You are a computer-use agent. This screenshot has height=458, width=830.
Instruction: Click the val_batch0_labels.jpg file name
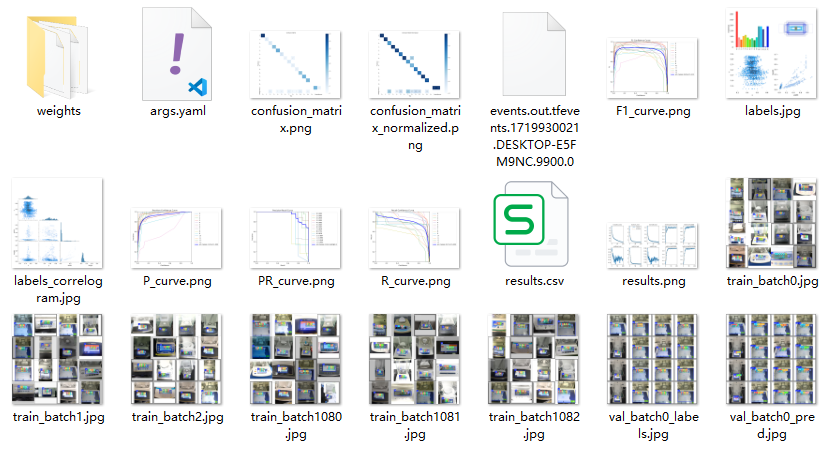[653, 425]
